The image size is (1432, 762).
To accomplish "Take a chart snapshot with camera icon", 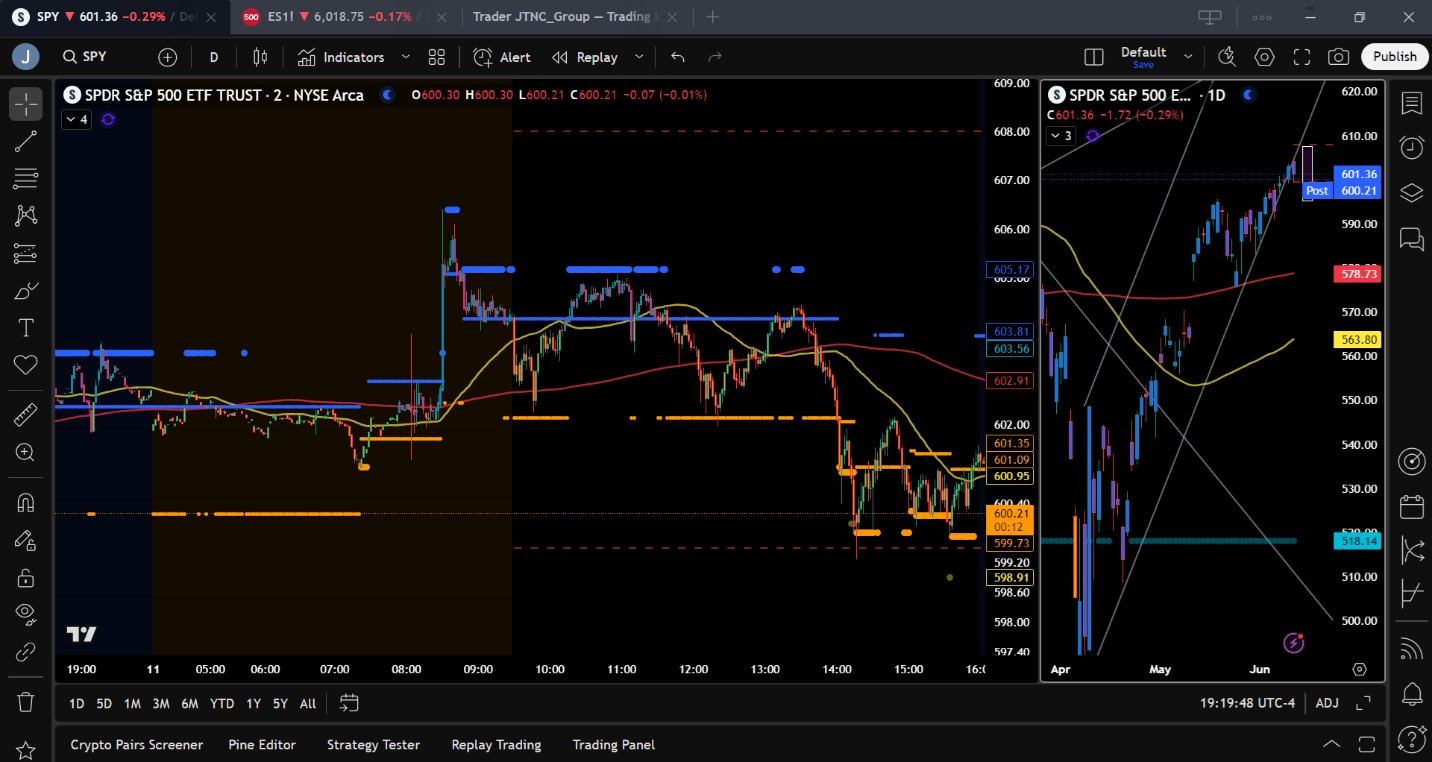I will pyautogui.click(x=1339, y=57).
